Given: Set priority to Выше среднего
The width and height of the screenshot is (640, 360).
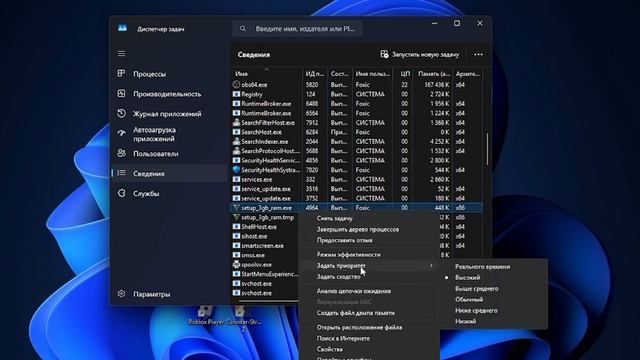Looking at the screenshot, I should 493,289.
